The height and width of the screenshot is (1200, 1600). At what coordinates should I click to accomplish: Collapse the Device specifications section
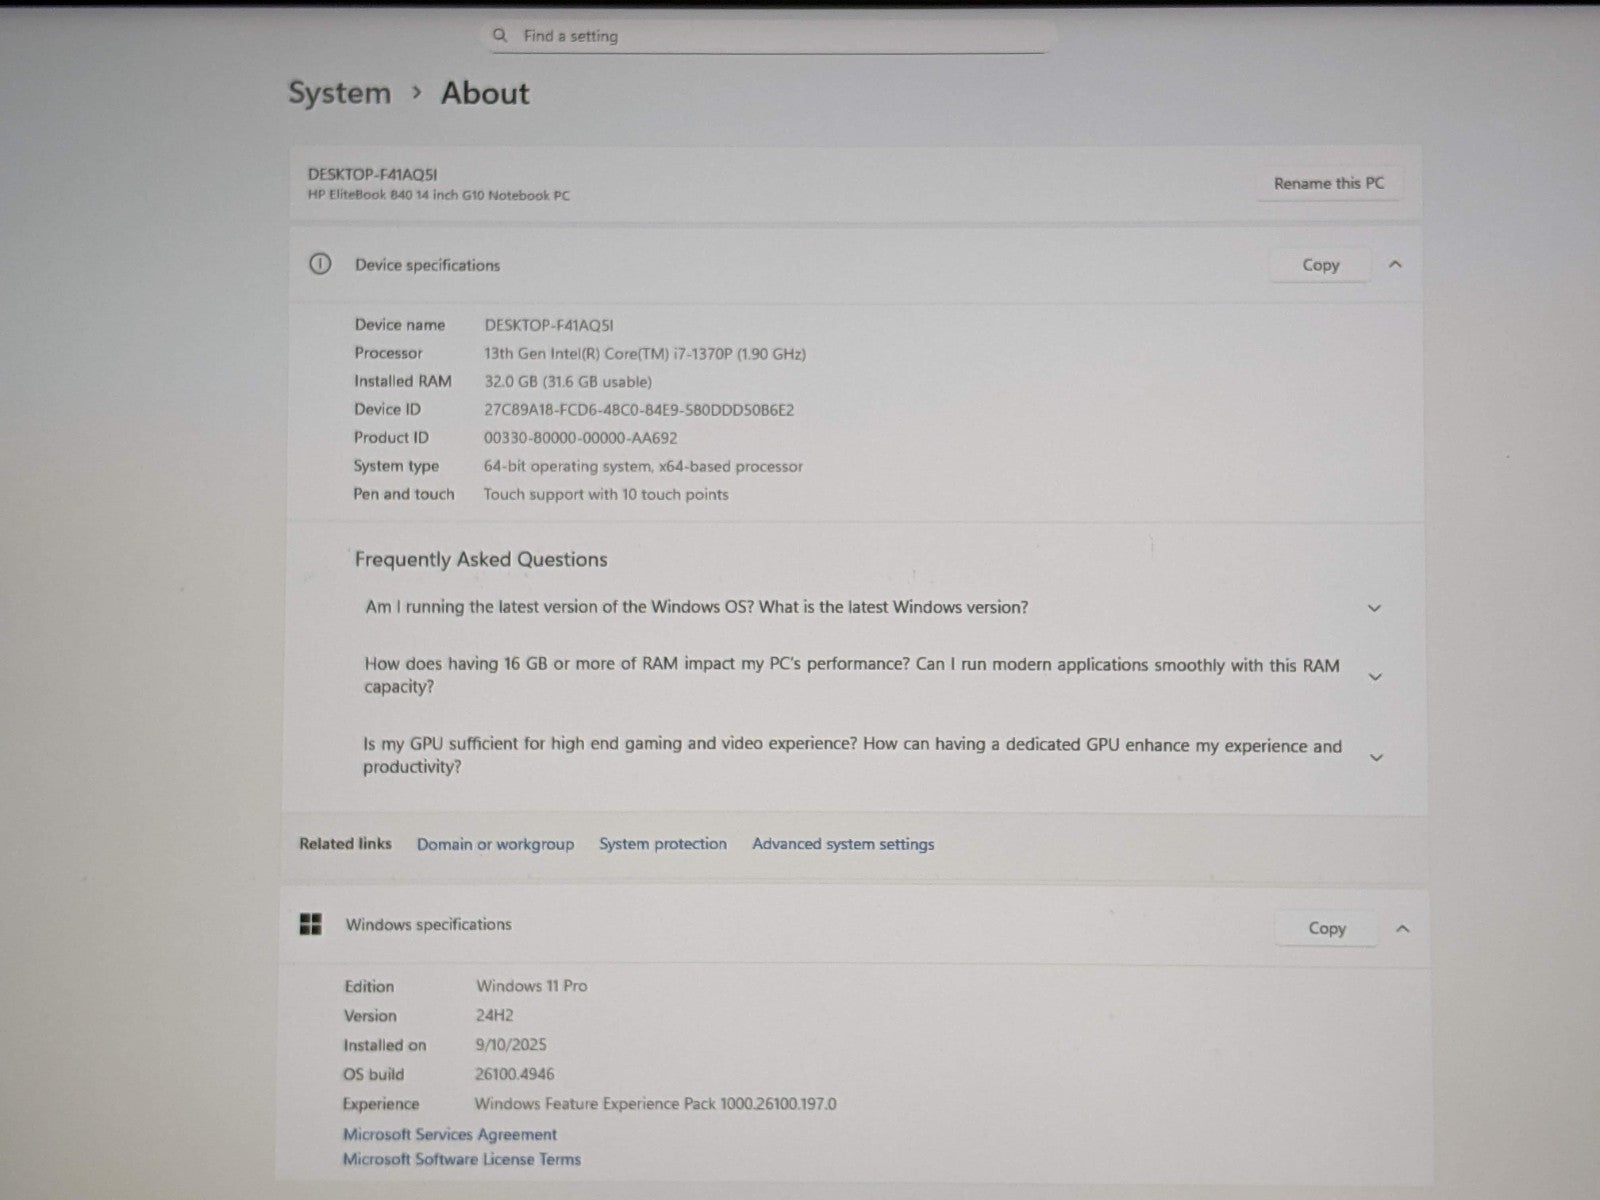[x=1396, y=265]
